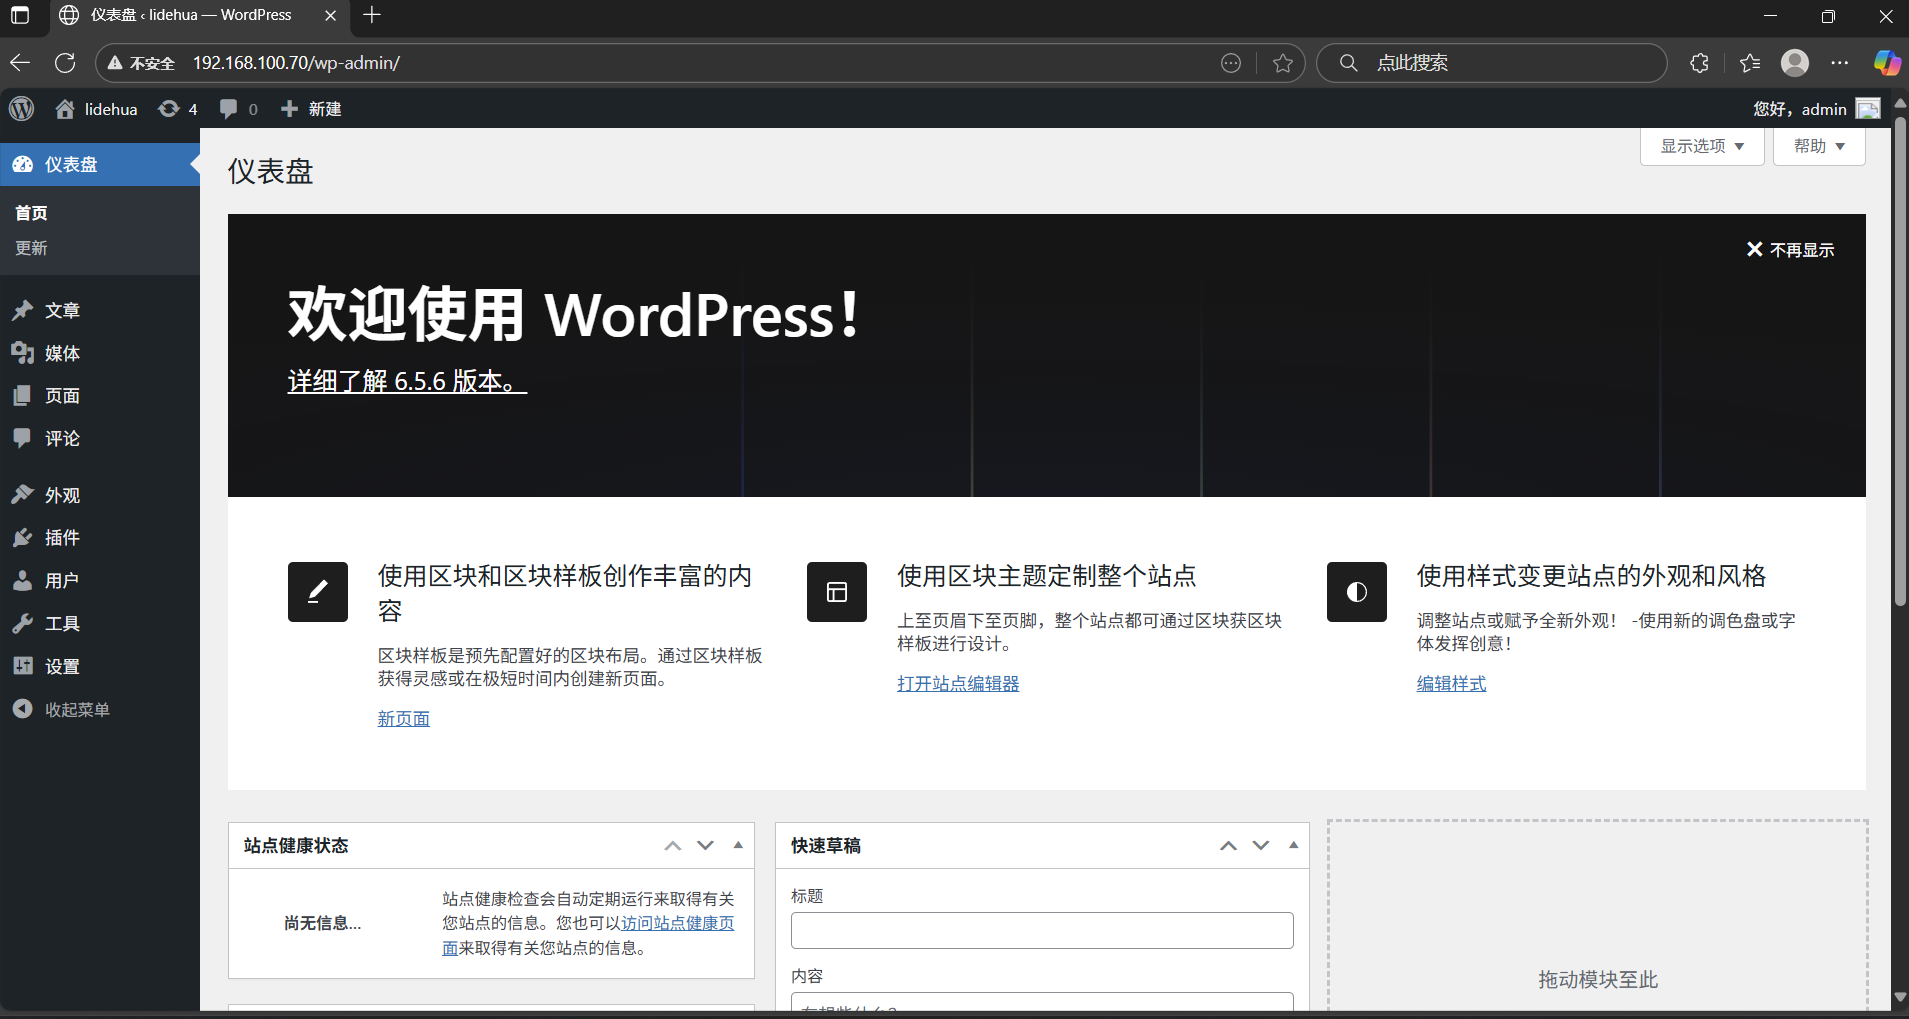
Task: Open 更新 submenu item
Action: pos(31,248)
